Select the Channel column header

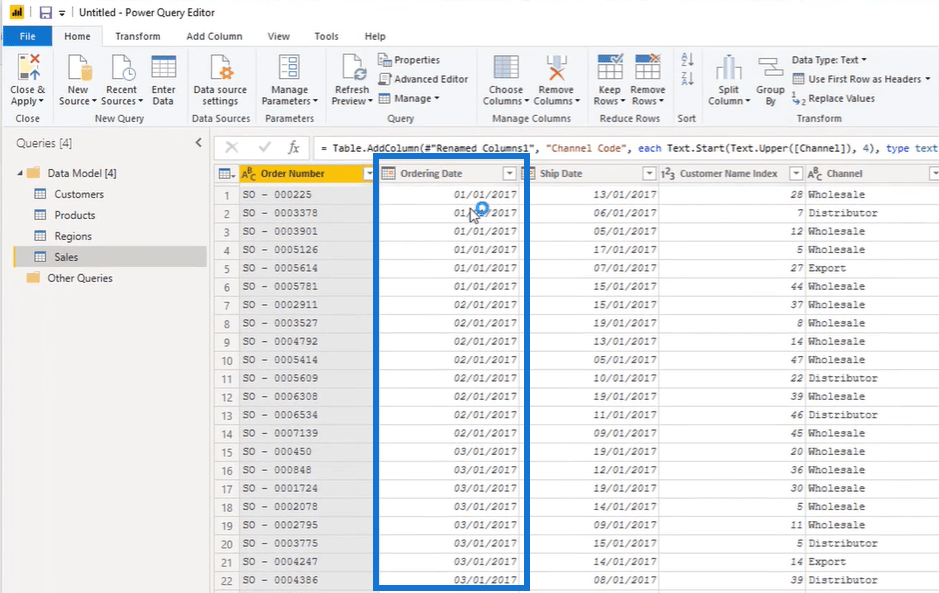click(872, 174)
